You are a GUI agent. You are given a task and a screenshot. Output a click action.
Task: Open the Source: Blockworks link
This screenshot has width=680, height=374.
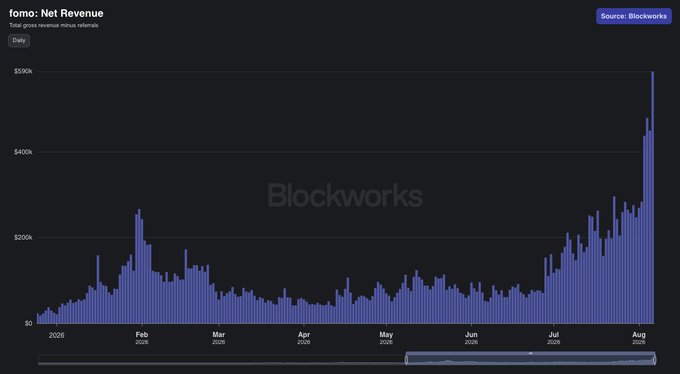(x=634, y=16)
